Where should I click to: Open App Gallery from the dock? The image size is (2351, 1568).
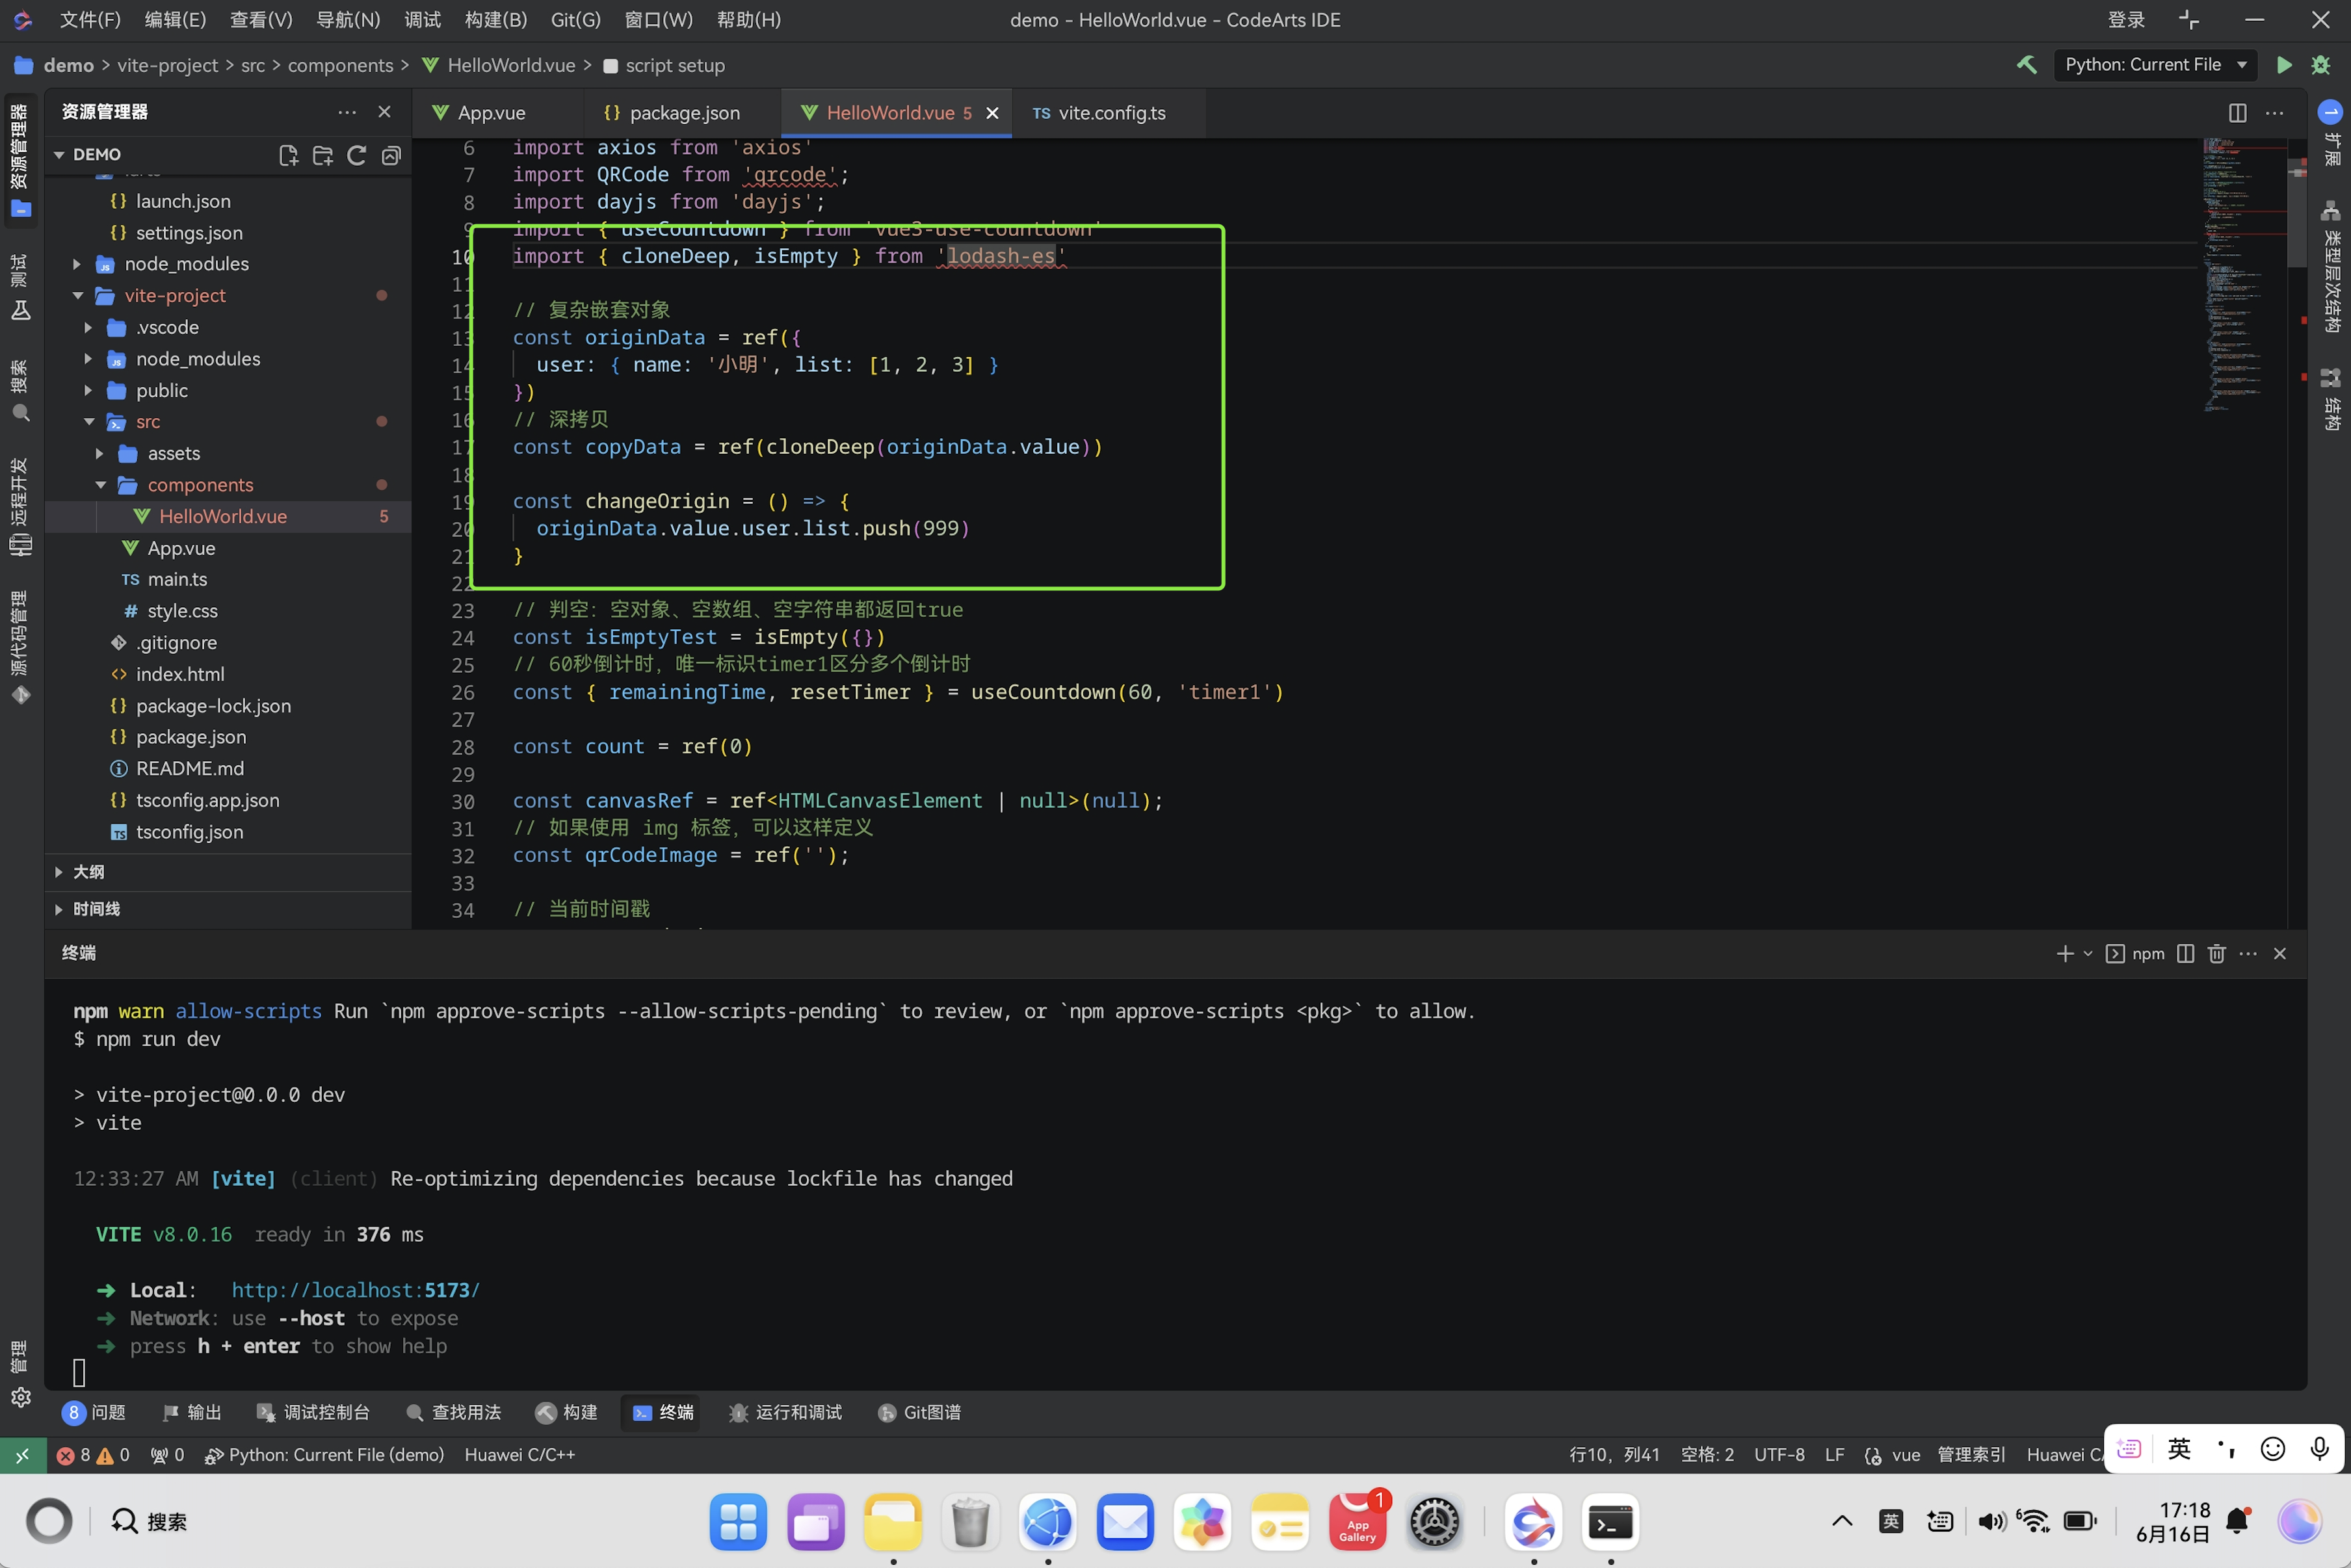tap(1357, 1522)
